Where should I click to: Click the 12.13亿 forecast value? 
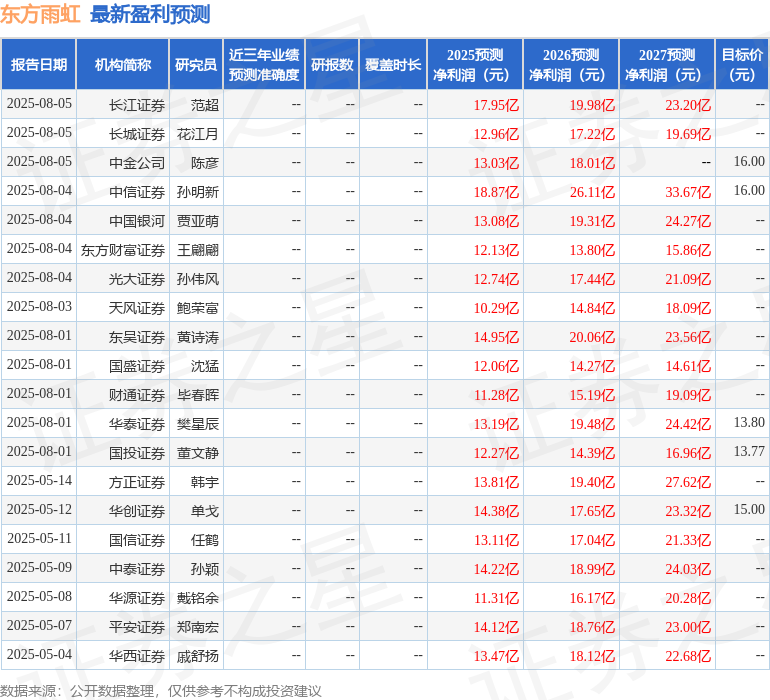(496, 250)
